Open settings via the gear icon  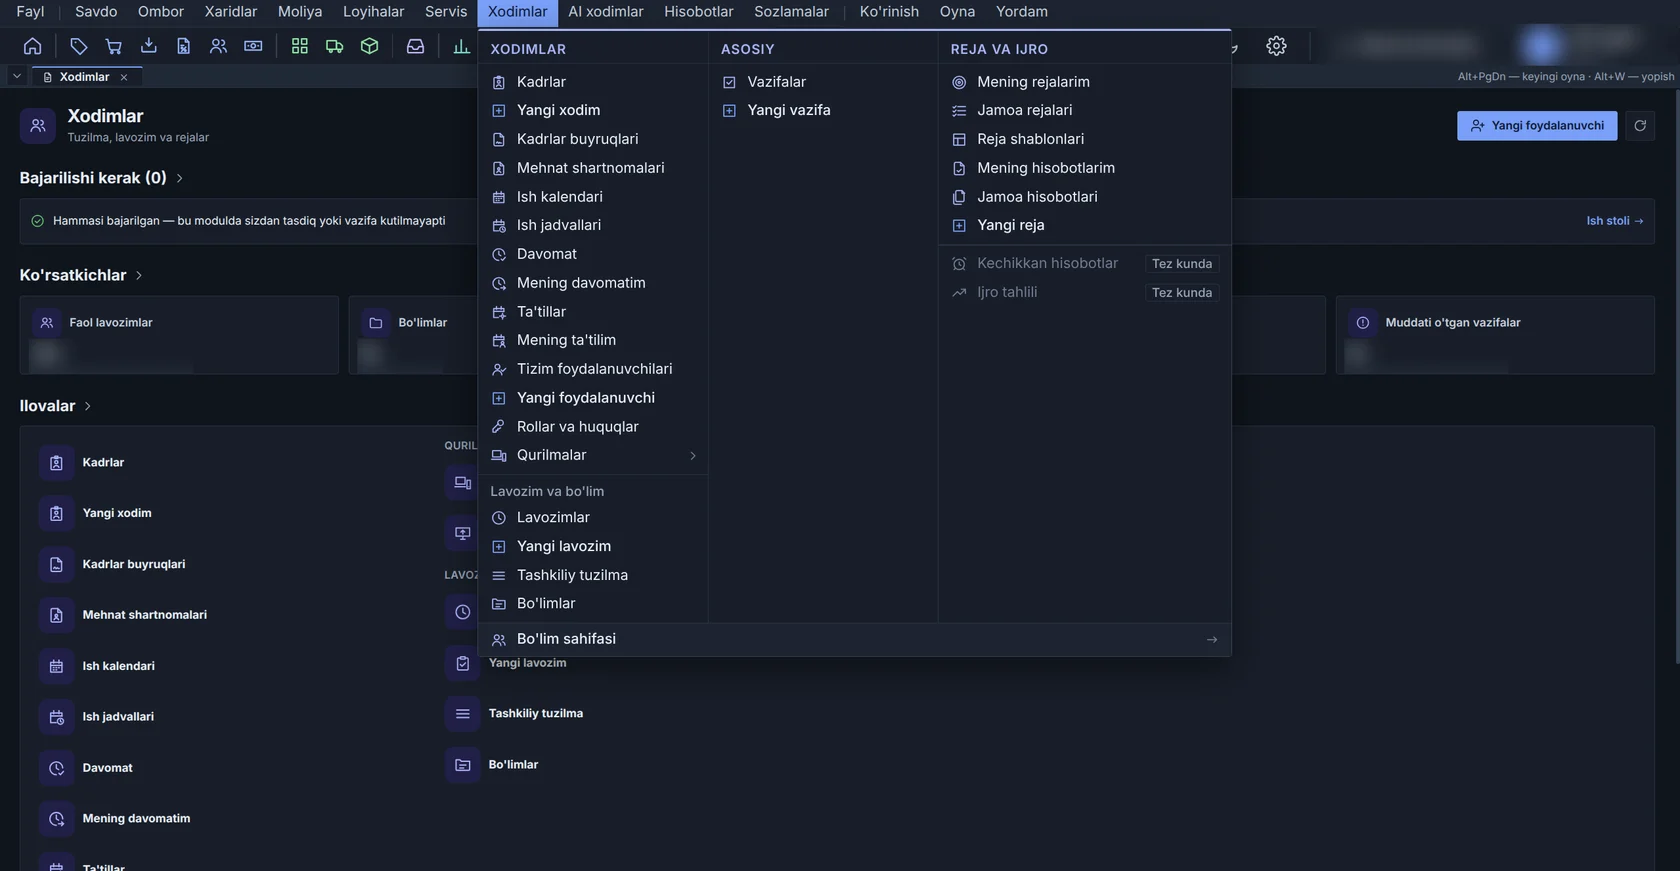pyautogui.click(x=1276, y=46)
